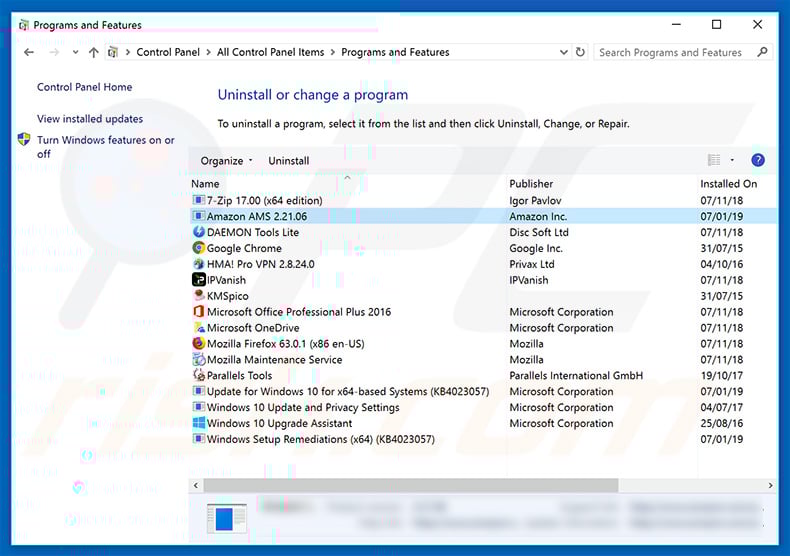
Task: Click the Windows Setup Remediations icon
Action: tap(199, 439)
